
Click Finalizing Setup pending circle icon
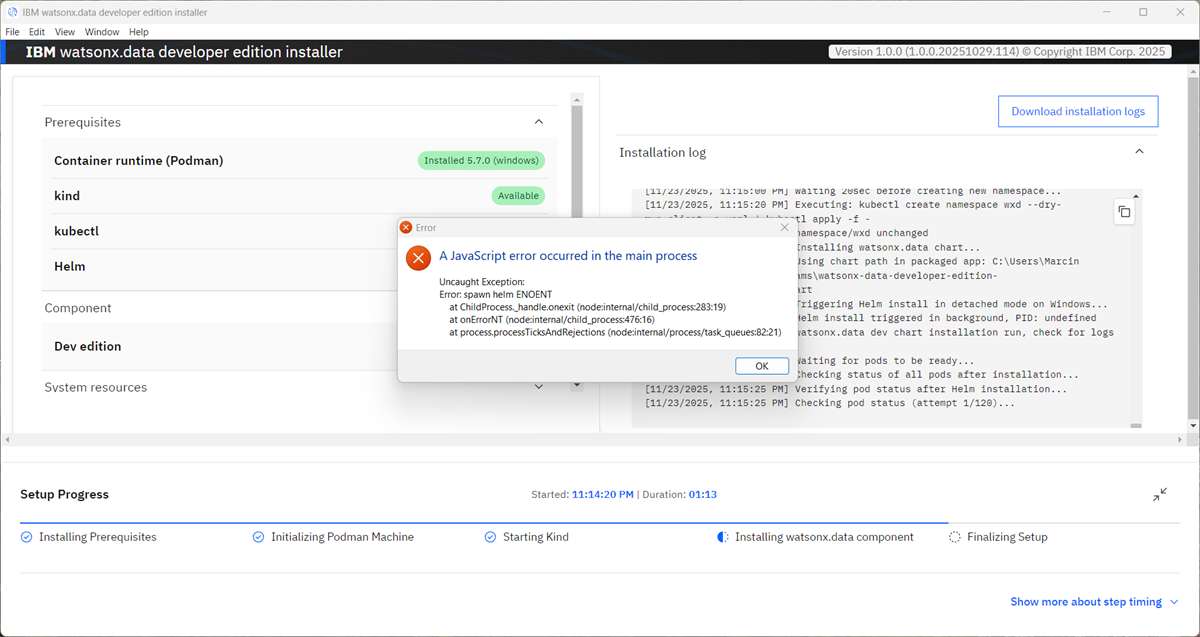pyautogui.click(x=955, y=537)
